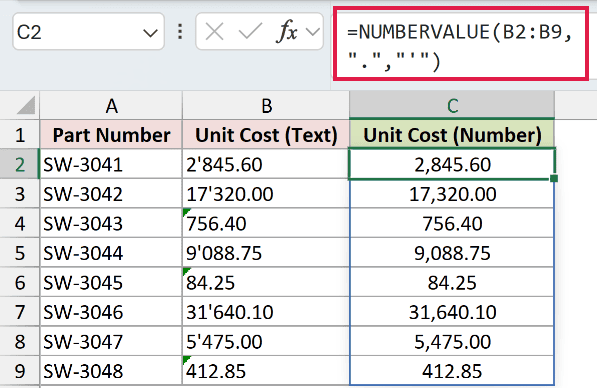Click the Part Number header cell
The image size is (597, 388).
[111, 135]
